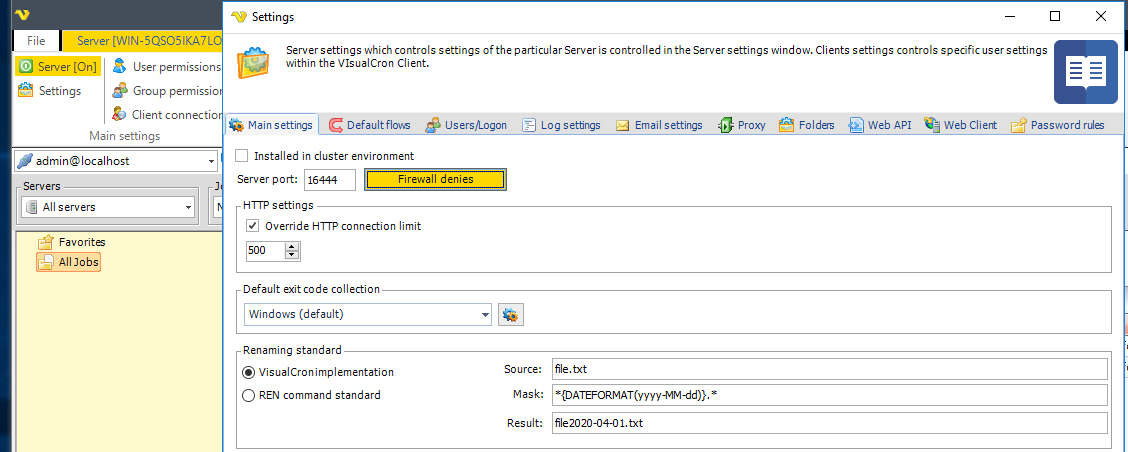Switch to the Default flows tab
Image resolution: width=1128 pixels, height=452 pixels.
pyautogui.click(x=369, y=125)
